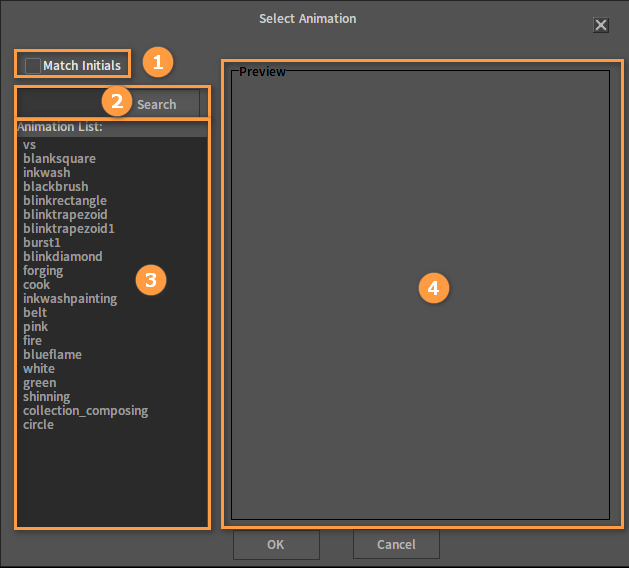Choose the inkwashpainting animation
Screen dimensions: 629x568
tap(70, 299)
